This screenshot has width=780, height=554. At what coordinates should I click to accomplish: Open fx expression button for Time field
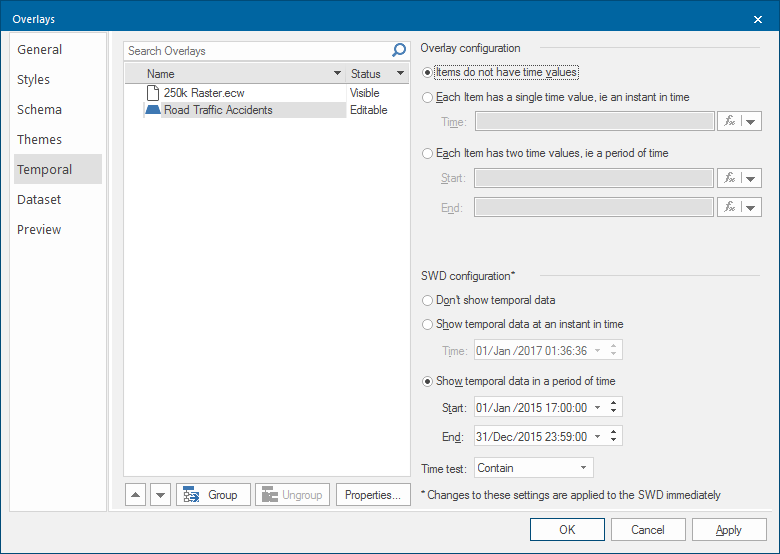point(730,121)
